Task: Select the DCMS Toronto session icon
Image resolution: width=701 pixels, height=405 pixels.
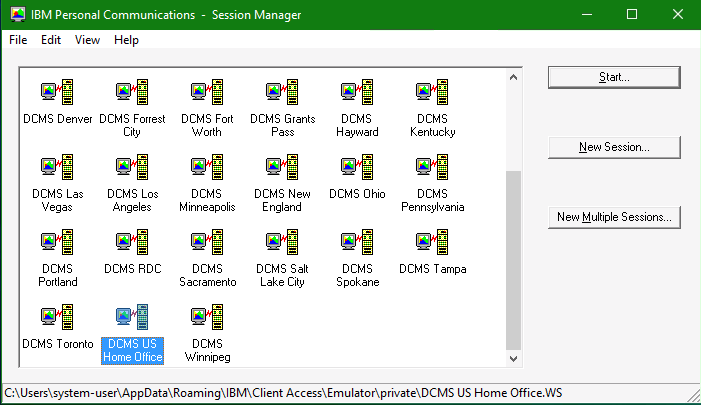Action: [57, 317]
